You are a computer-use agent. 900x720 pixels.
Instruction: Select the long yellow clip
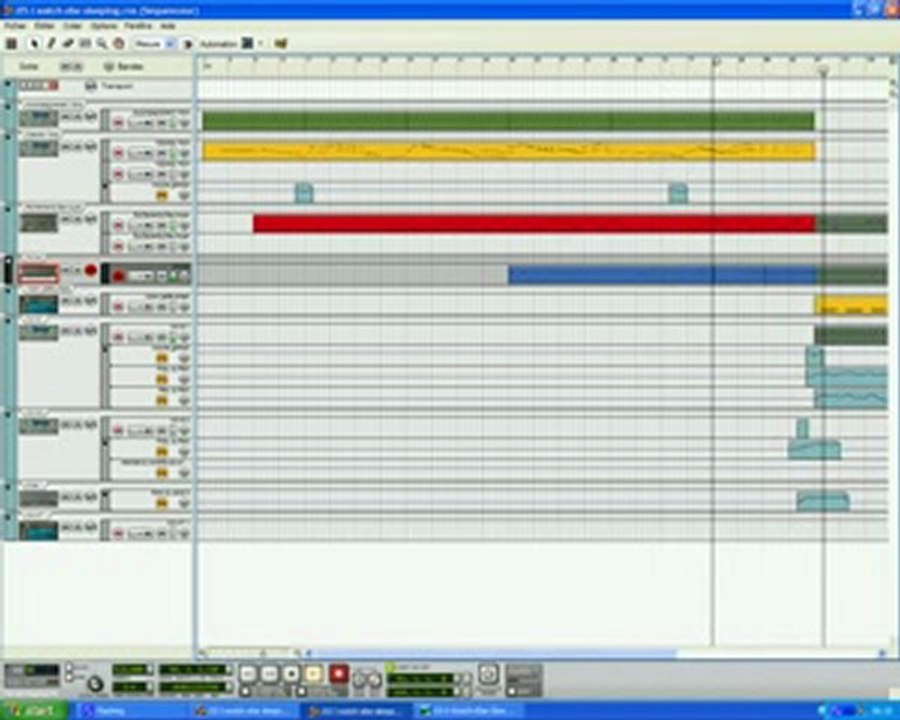[x=508, y=151]
